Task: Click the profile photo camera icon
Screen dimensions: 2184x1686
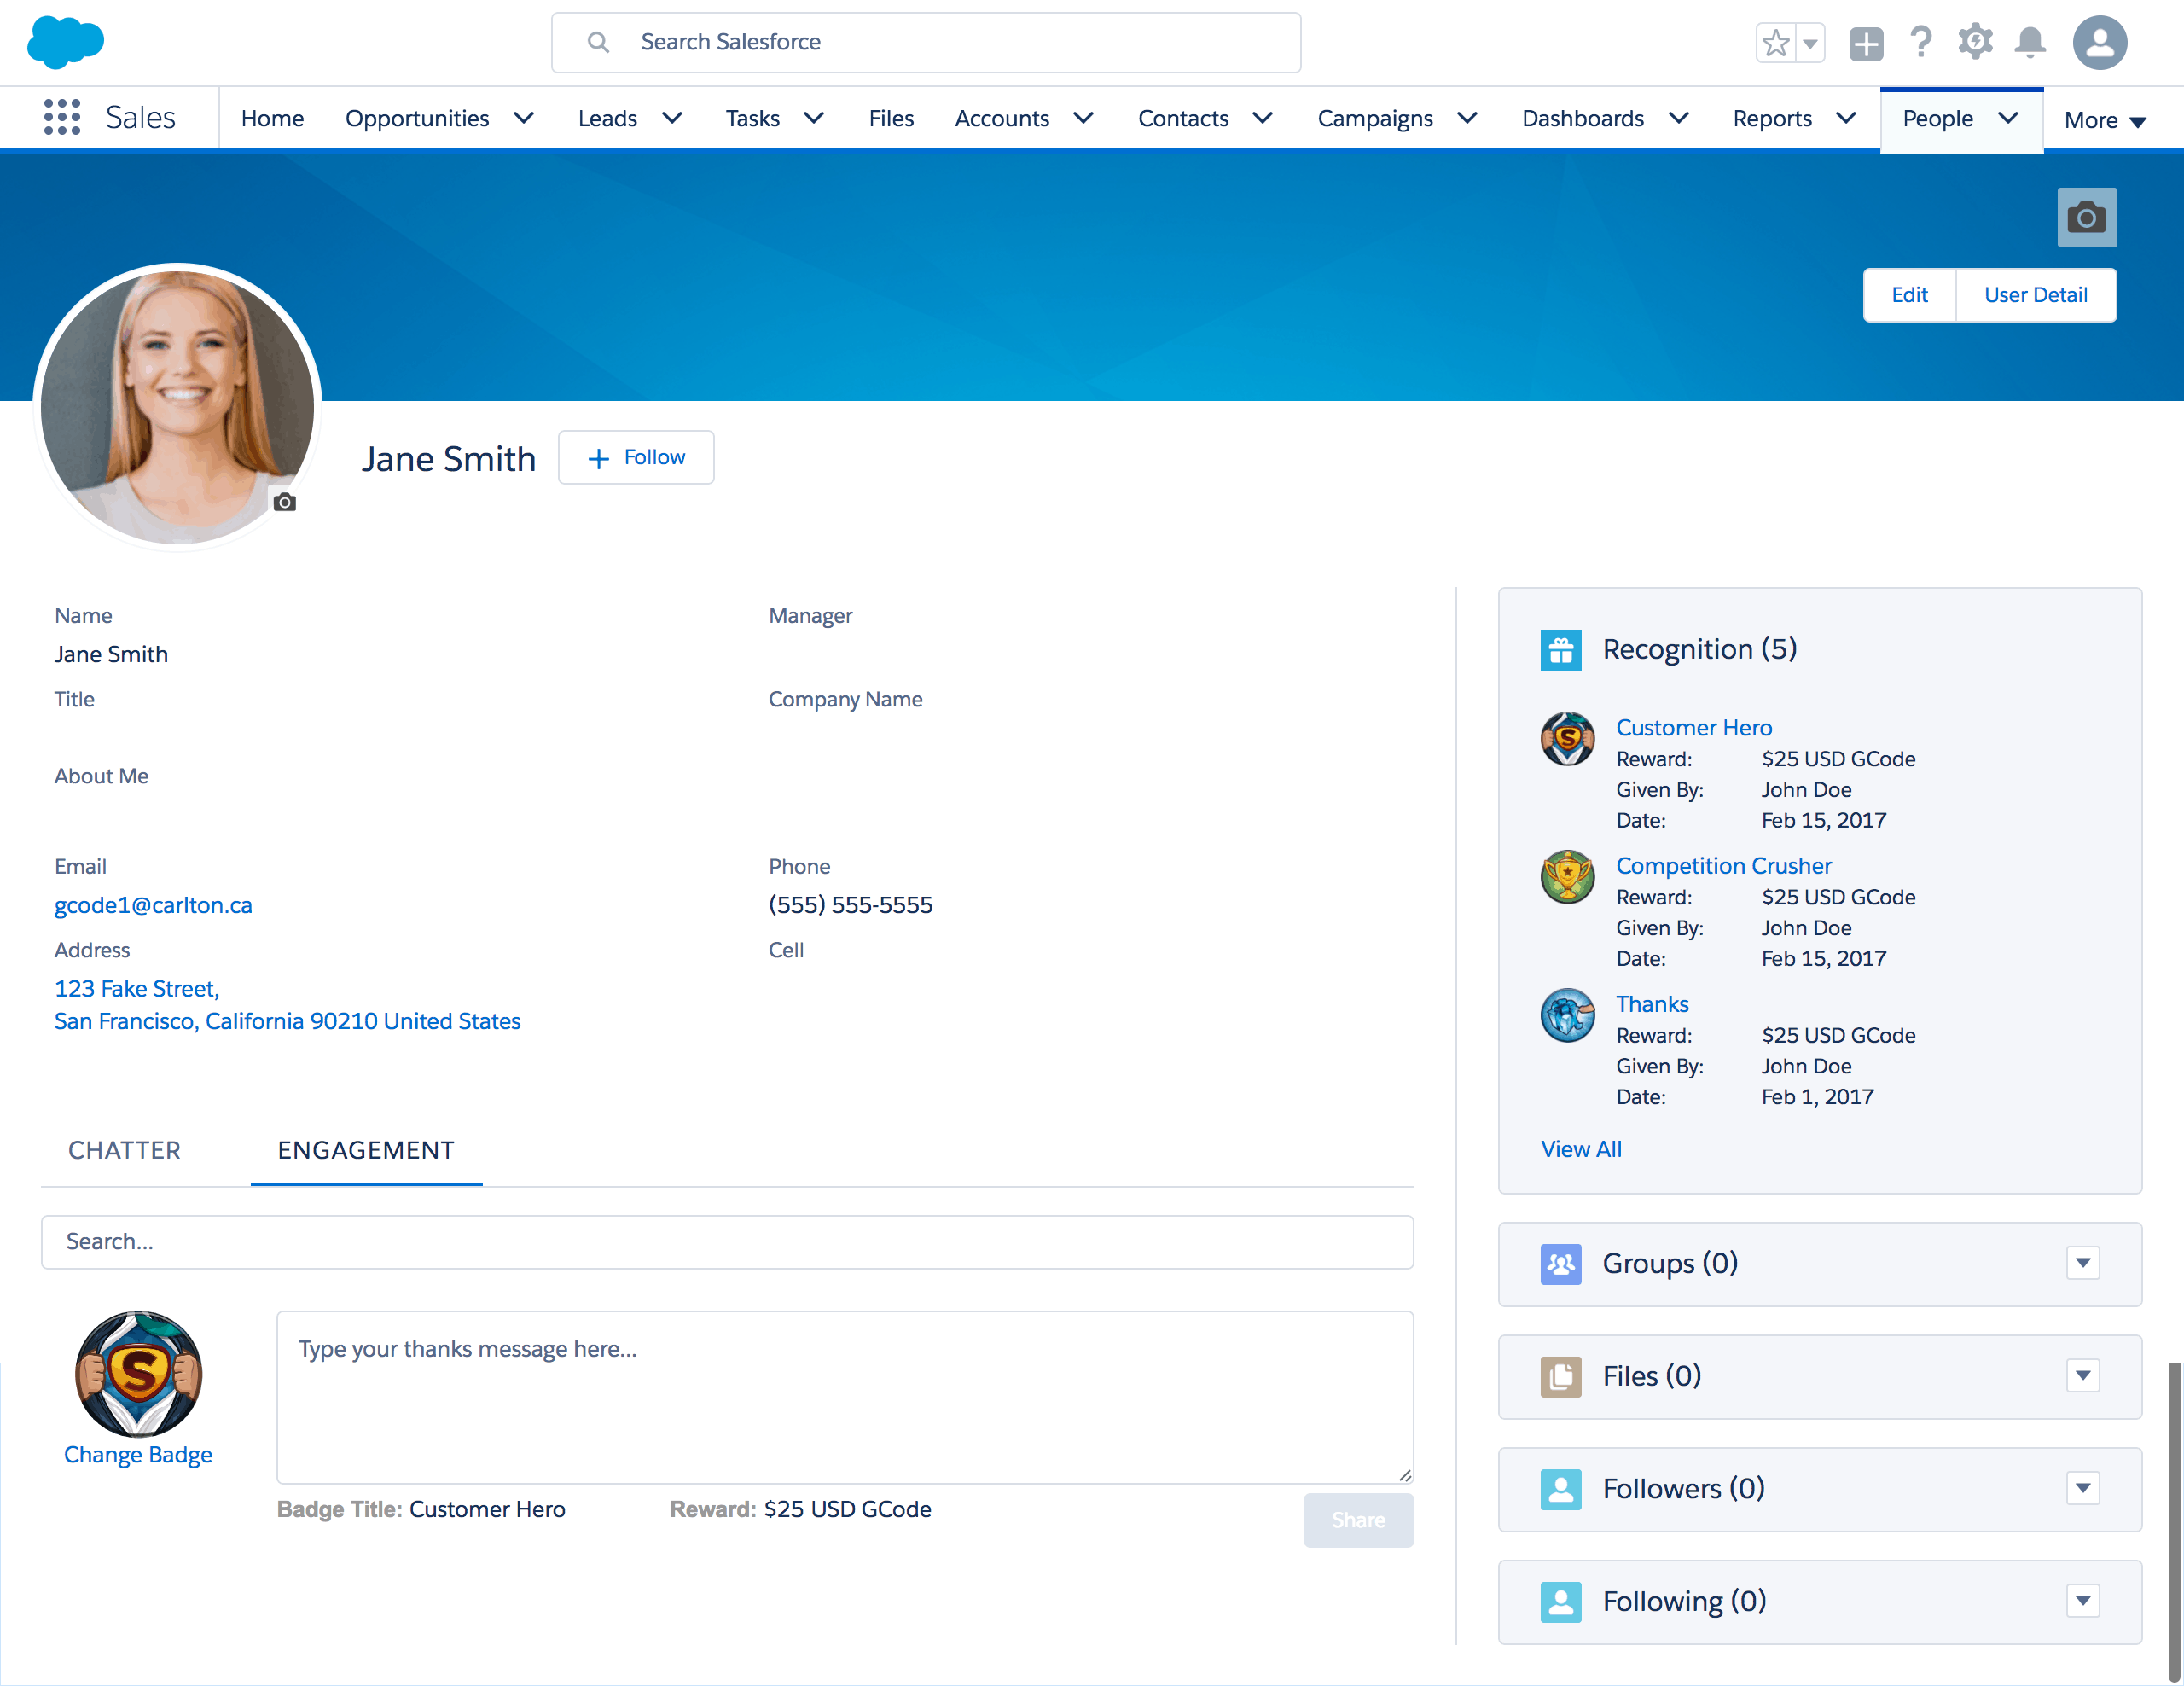Action: pyautogui.click(x=285, y=502)
